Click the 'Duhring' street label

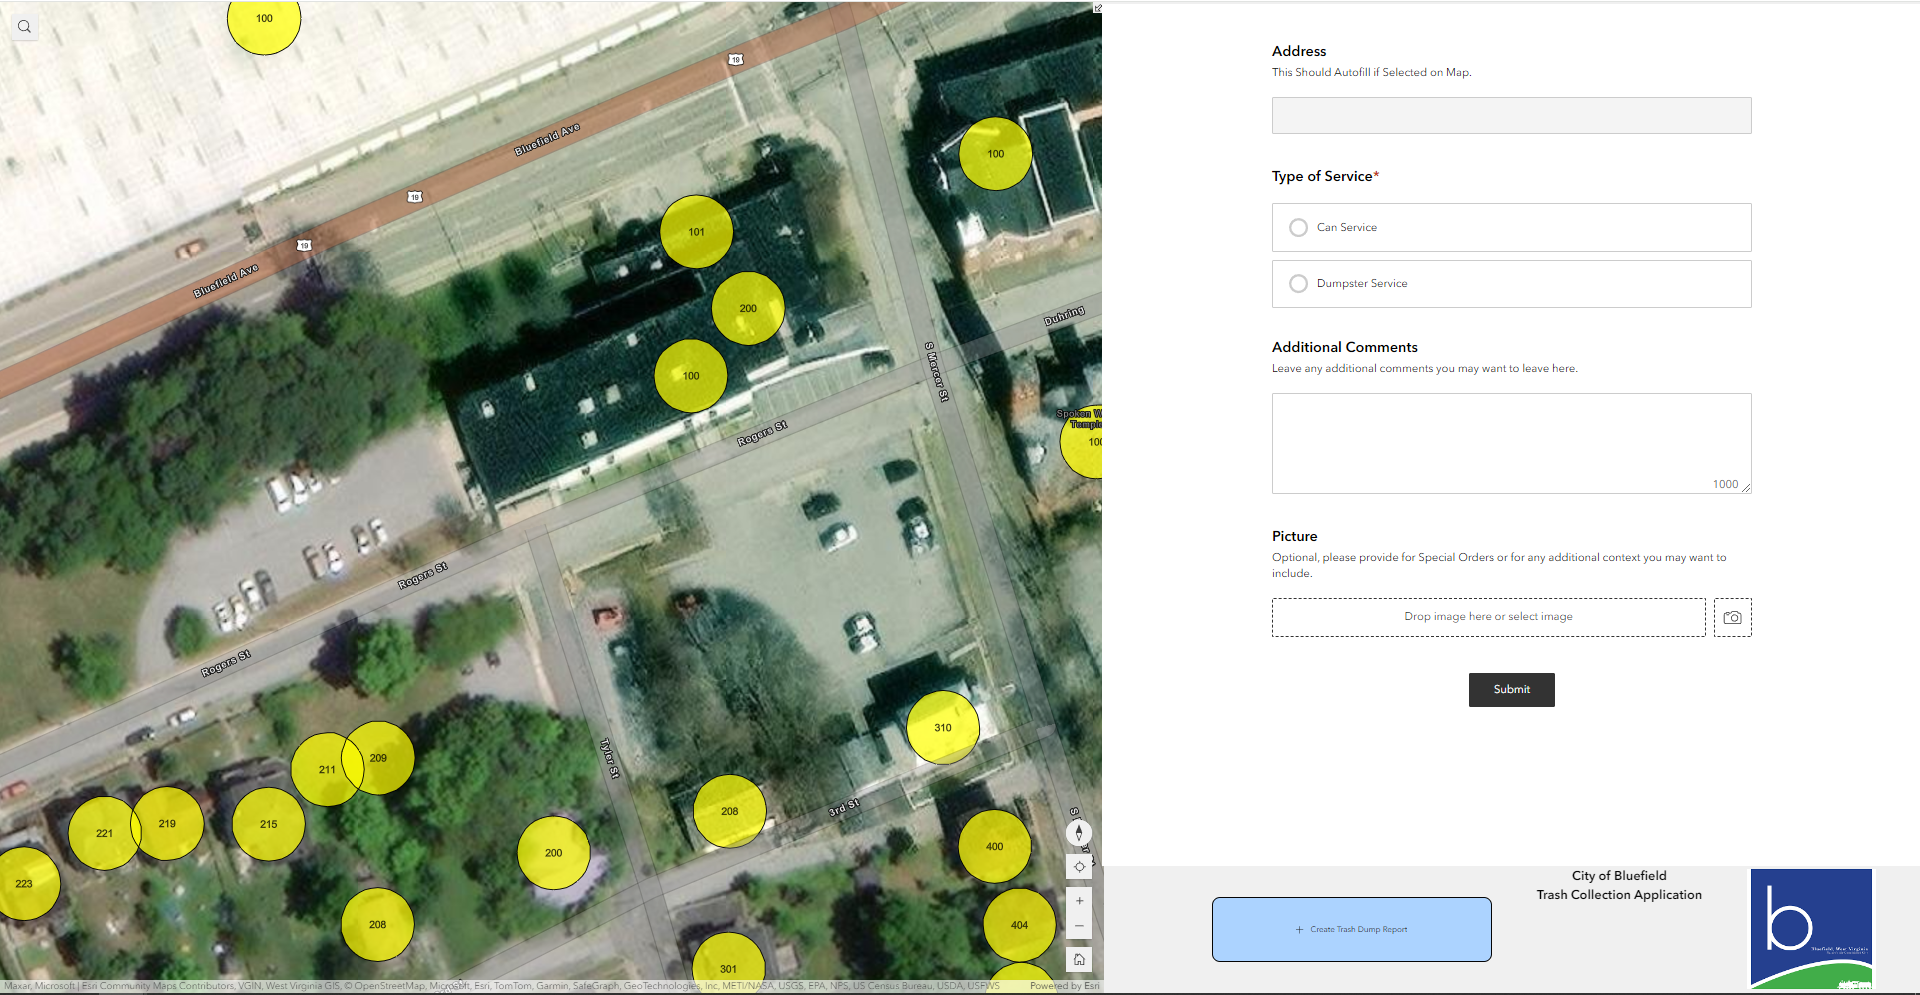[x=1064, y=317]
